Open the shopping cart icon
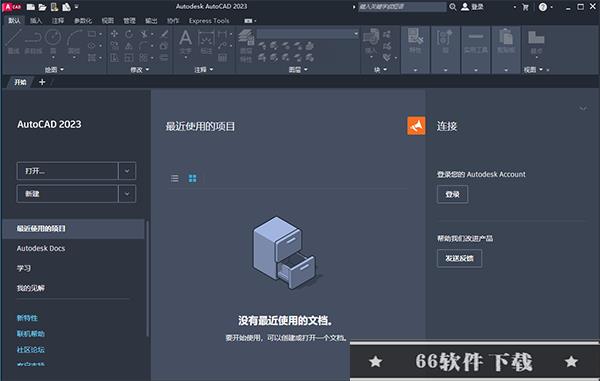This screenshot has height=381, width=600. [525, 7]
